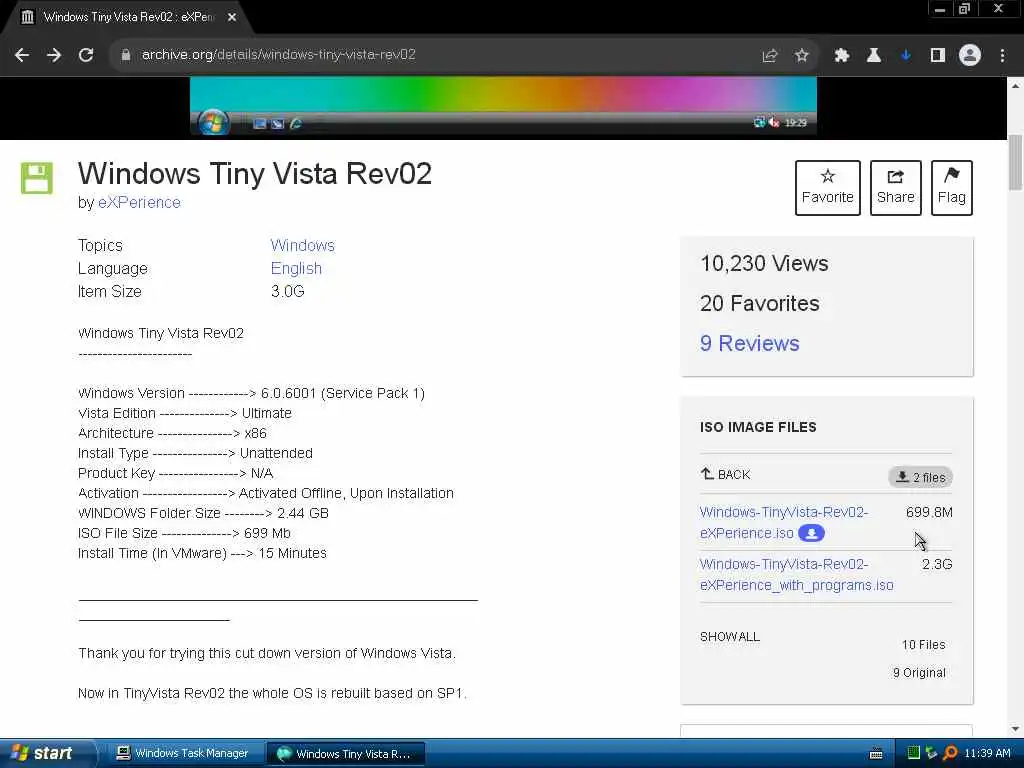This screenshot has width=1024, height=768.
Task: Click the scrollbar up arrow
Action: pyautogui.click(x=1015, y=85)
